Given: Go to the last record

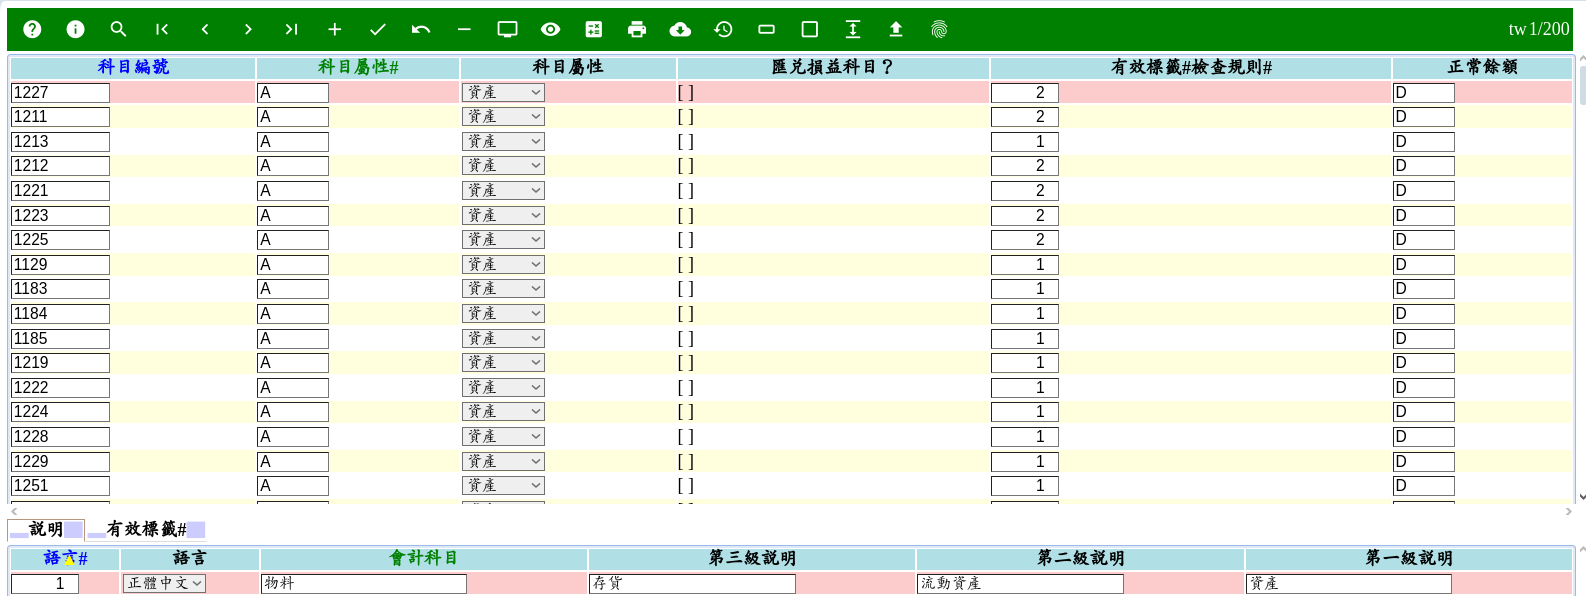Looking at the screenshot, I should [x=291, y=30].
